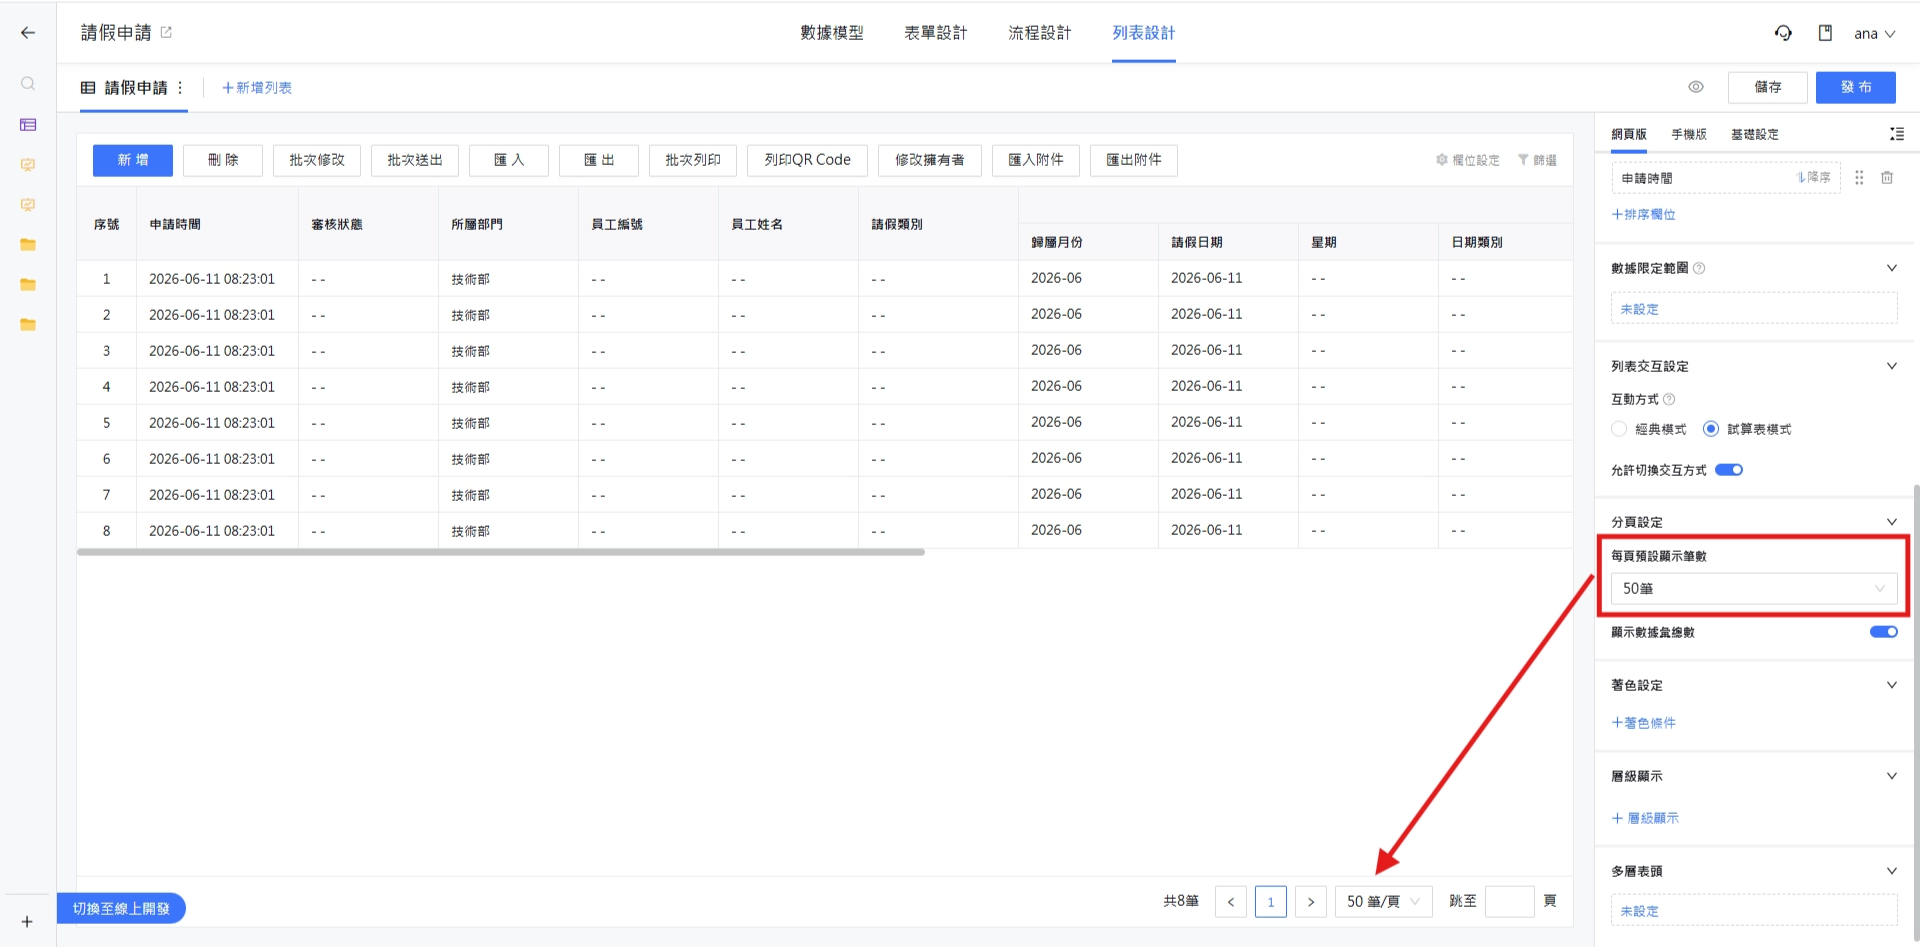Click the eye preview icon
1920x947 pixels.
coord(1696,87)
